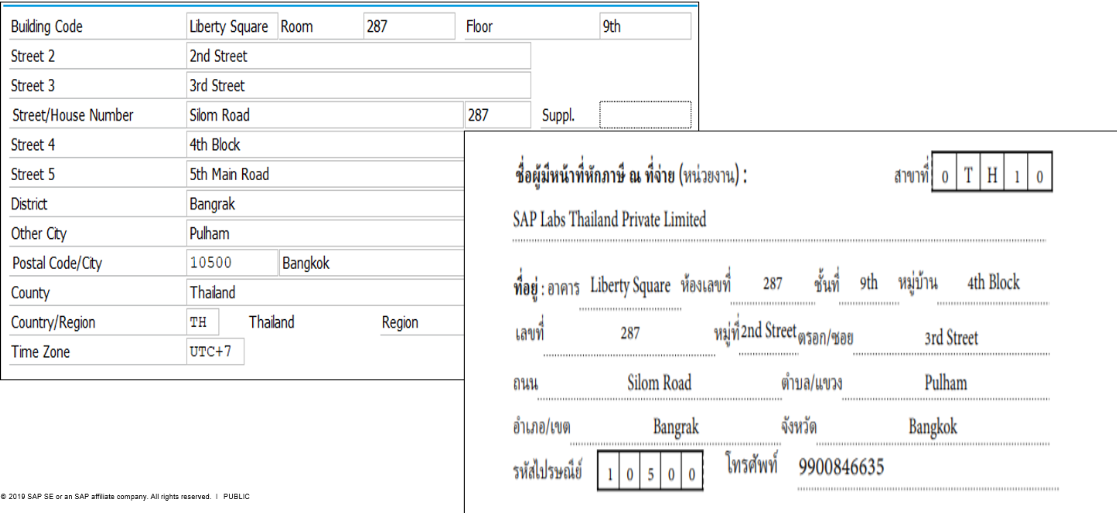Click the Postal Code/City label
The height and width of the screenshot is (524, 1117).
pos(57,263)
